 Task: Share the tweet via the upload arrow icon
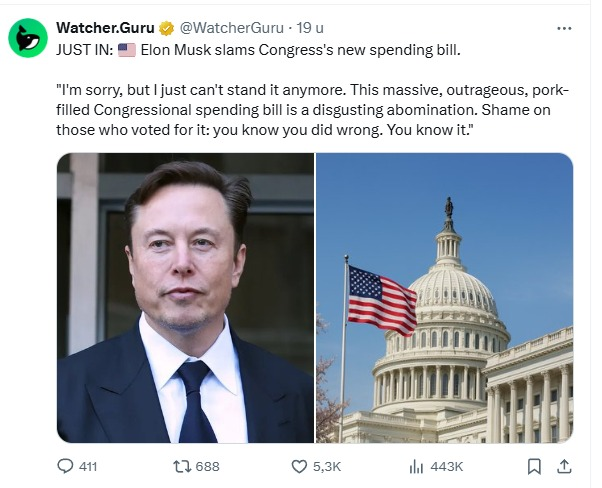(563, 466)
